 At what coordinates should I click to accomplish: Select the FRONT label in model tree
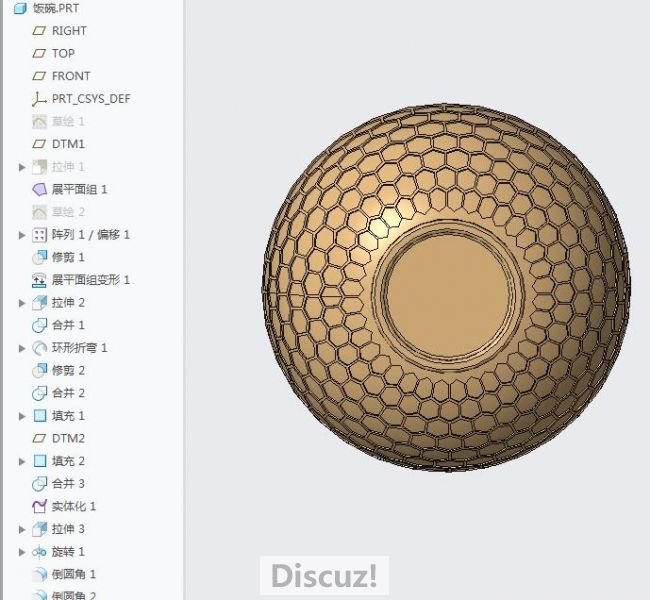[71, 76]
